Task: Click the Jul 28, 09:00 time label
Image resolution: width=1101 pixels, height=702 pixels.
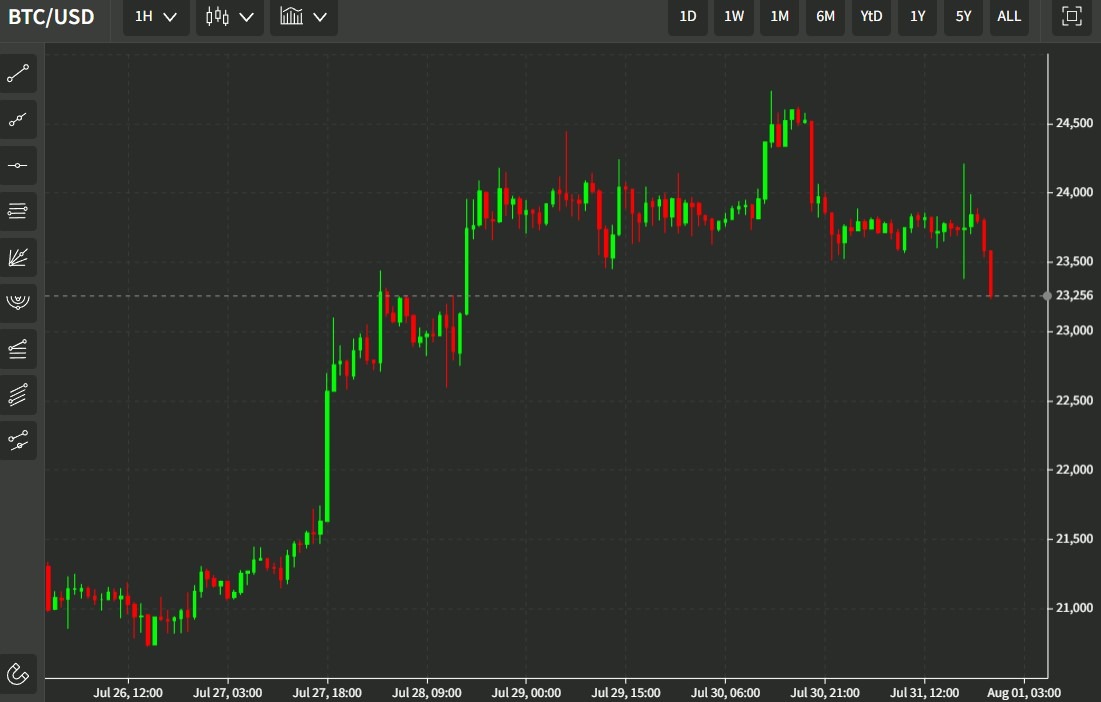Action: click(x=427, y=693)
